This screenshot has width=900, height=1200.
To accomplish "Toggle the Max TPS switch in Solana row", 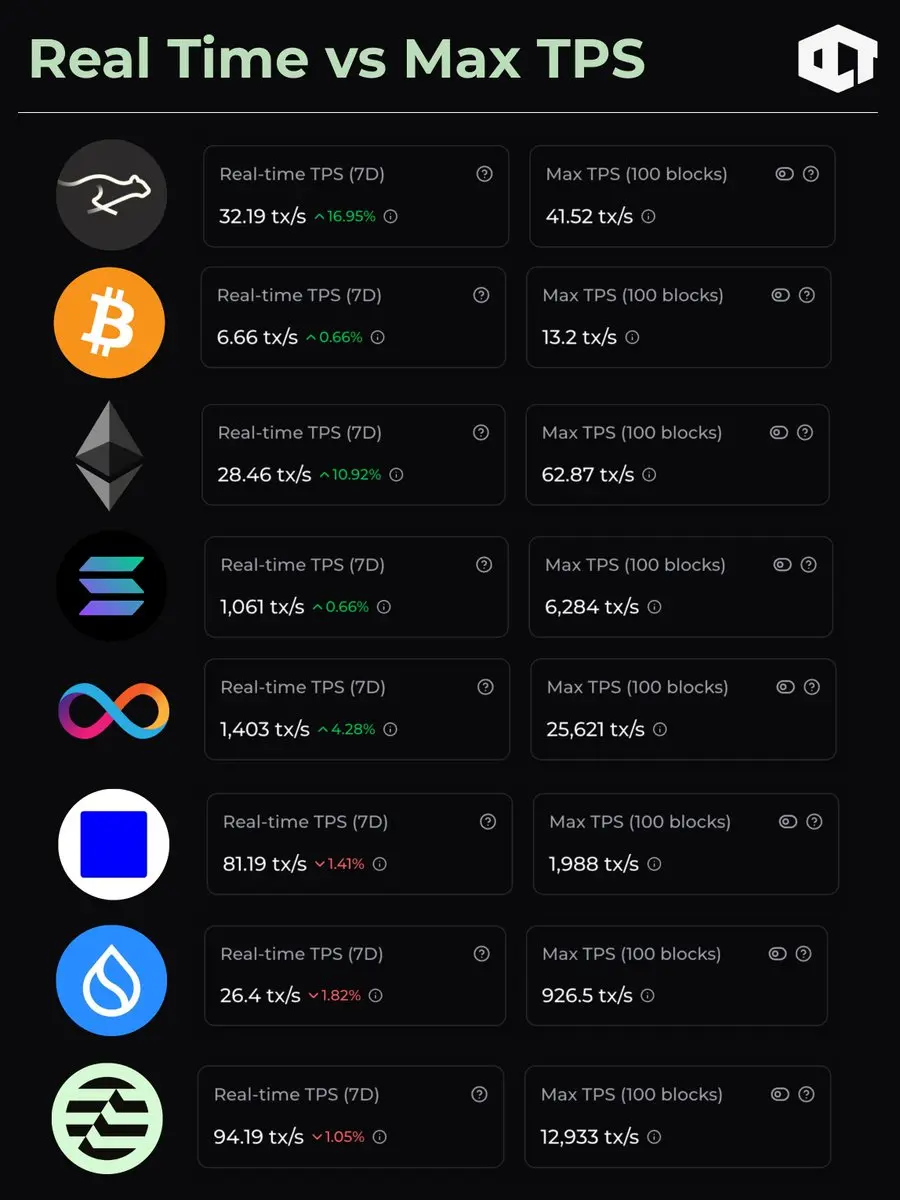I will tap(782, 565).
